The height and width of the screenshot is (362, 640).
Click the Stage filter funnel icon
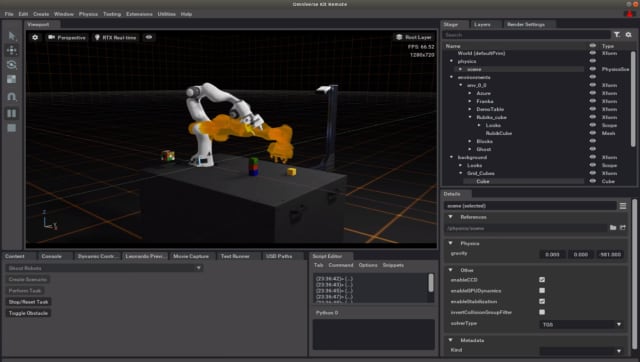point(617,35)
